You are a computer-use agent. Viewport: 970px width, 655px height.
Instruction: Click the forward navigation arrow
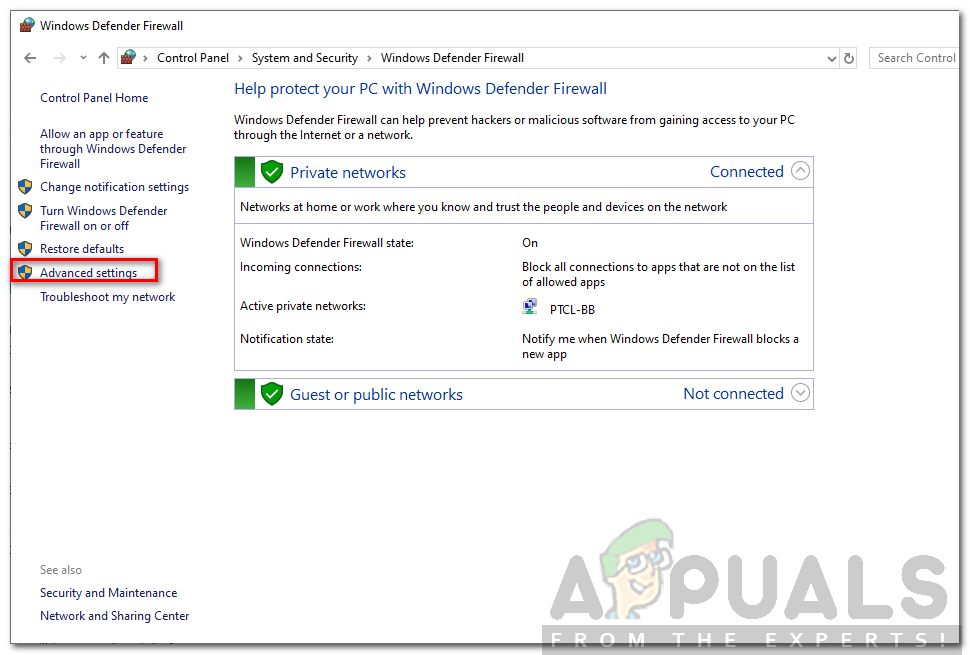click(59, 58)
